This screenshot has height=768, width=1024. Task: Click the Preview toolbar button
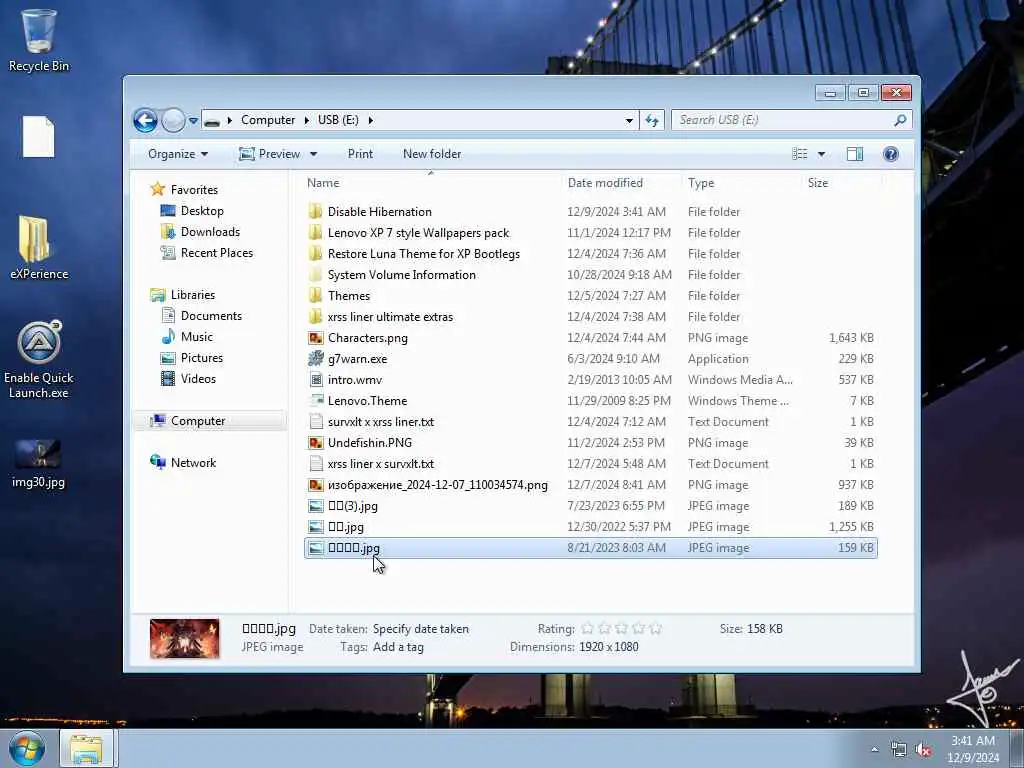pos(270,154)
